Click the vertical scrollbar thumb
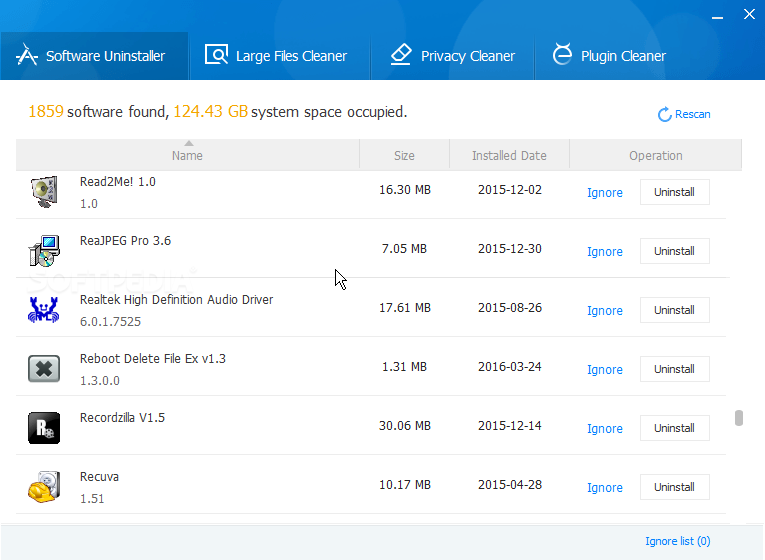The width and height of the screenshot is (765, 560). pyautogui.click(x=739, y=418)
